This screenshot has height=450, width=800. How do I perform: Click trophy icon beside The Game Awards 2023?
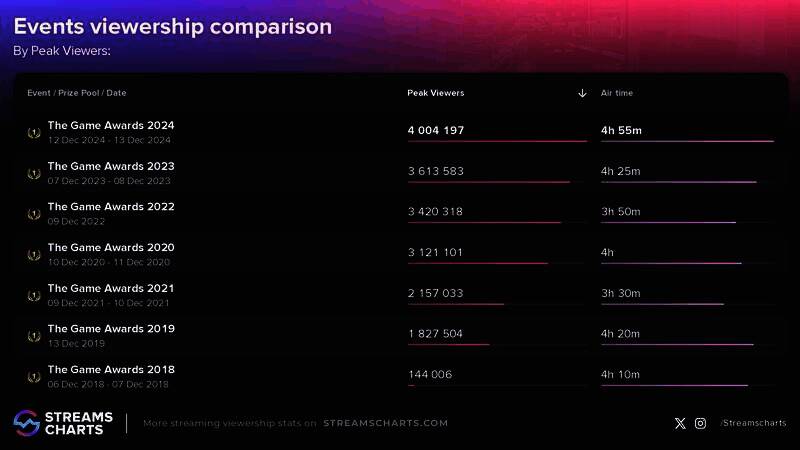(34, 174)
